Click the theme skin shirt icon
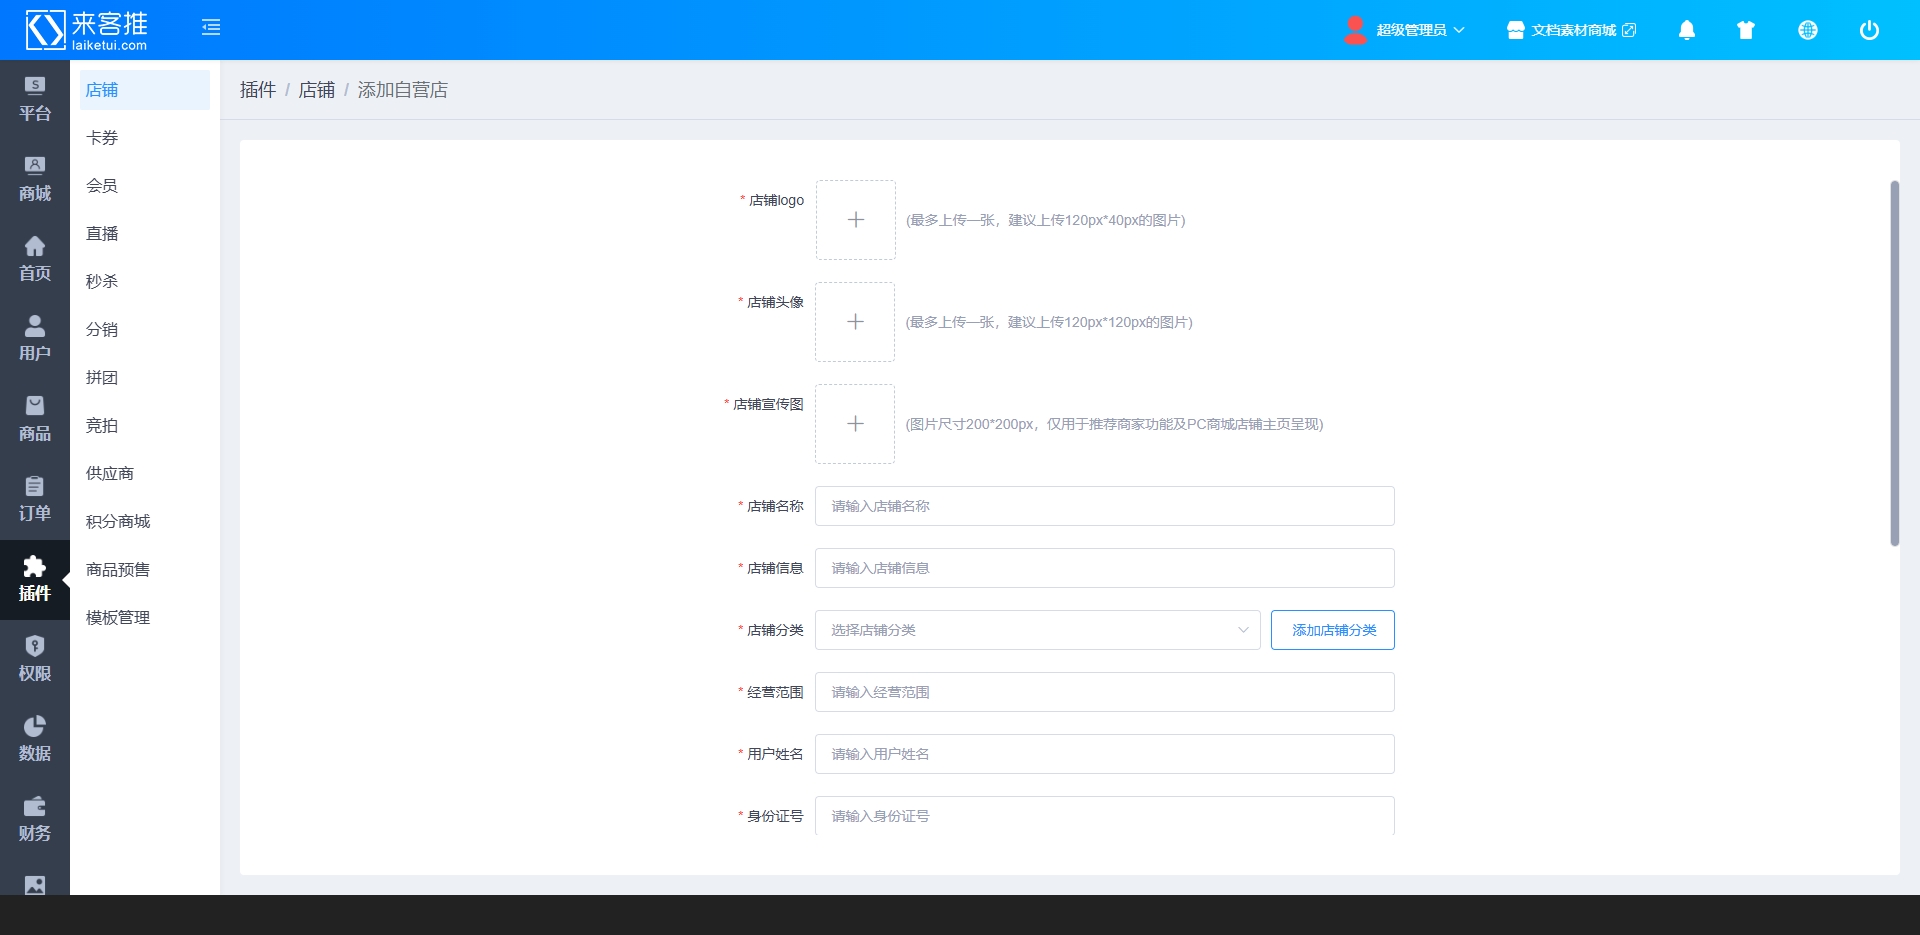This screenshot has height=935, width=1920. pyautogui.click(x=1746, y=30)
